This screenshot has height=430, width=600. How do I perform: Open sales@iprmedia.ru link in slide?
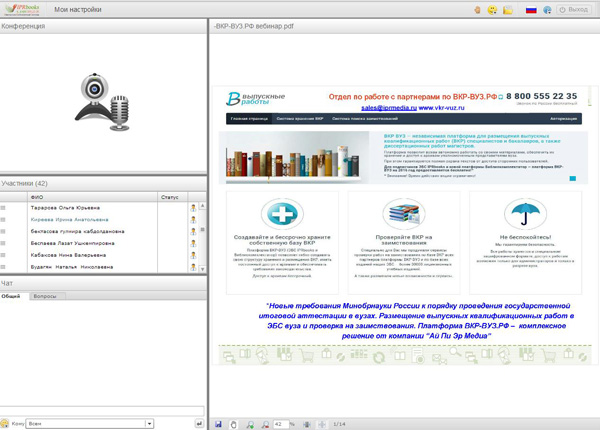click(389, 108)
